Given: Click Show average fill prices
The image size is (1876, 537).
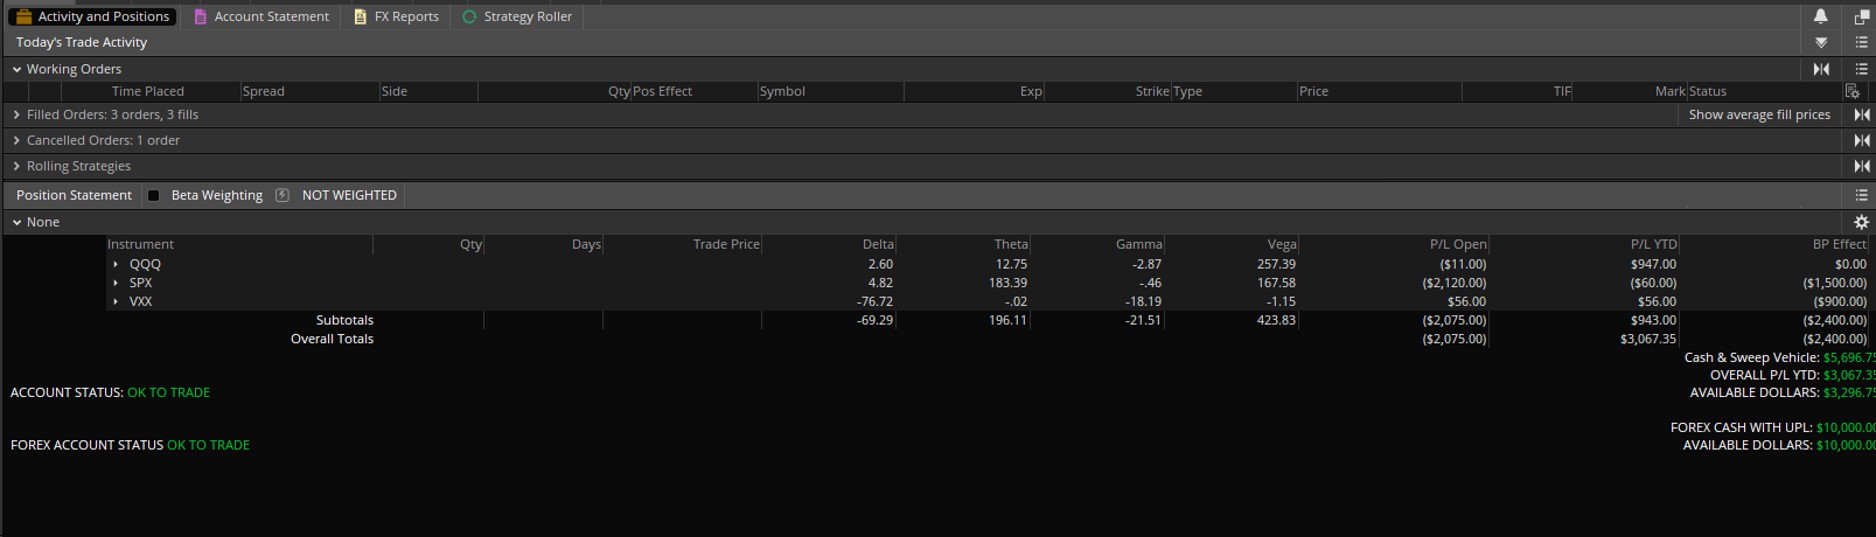Looking at the screenshot, I should [1759, 115].
